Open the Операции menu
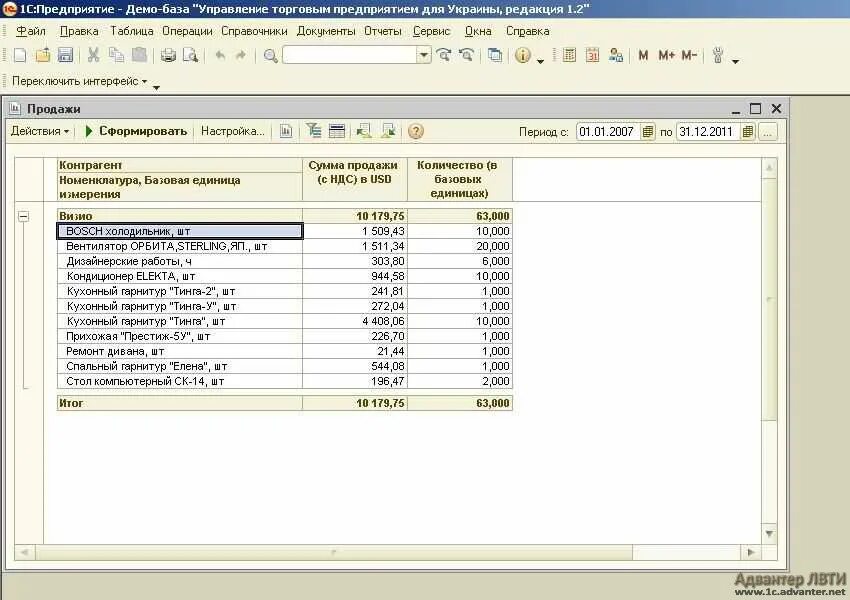 coord(187,31)
